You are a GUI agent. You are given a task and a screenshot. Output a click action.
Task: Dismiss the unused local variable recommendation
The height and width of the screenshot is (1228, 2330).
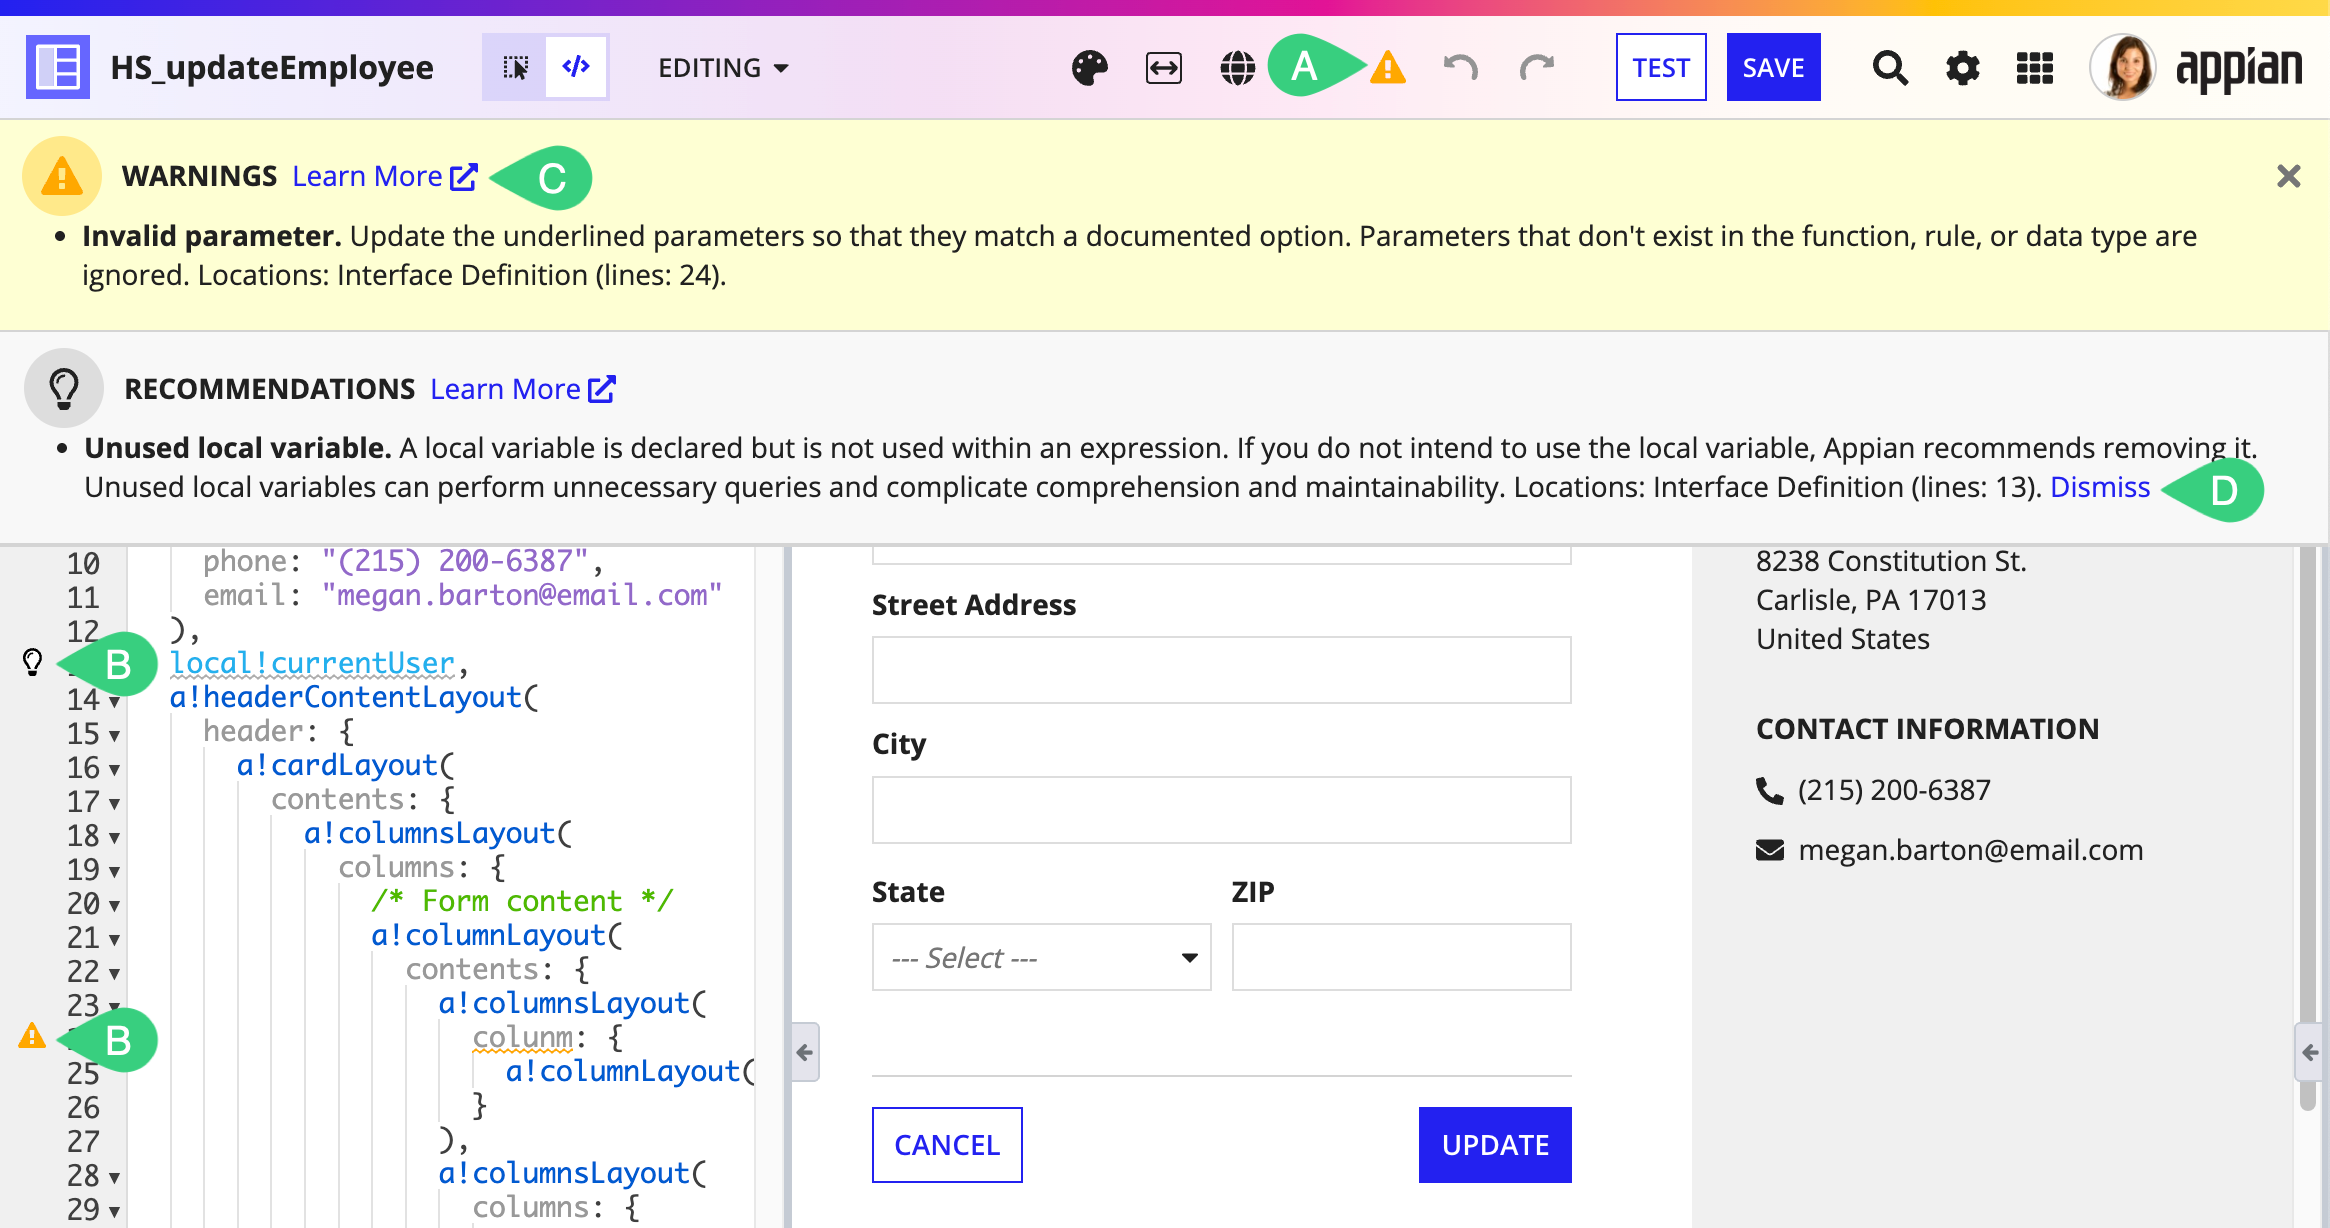click(2099, 487)
